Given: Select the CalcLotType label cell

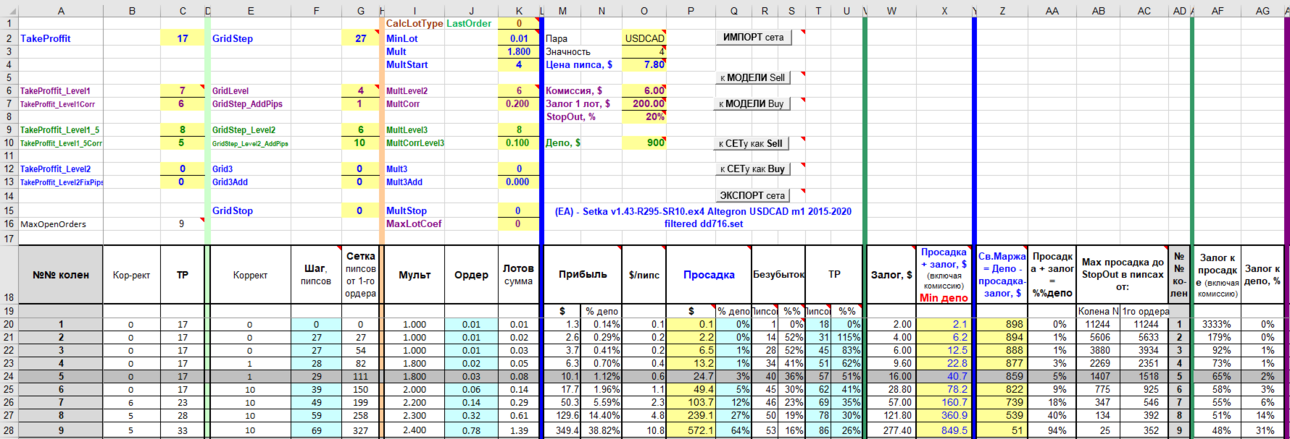Looking at the screenshot, I should (x=413, y=23).
